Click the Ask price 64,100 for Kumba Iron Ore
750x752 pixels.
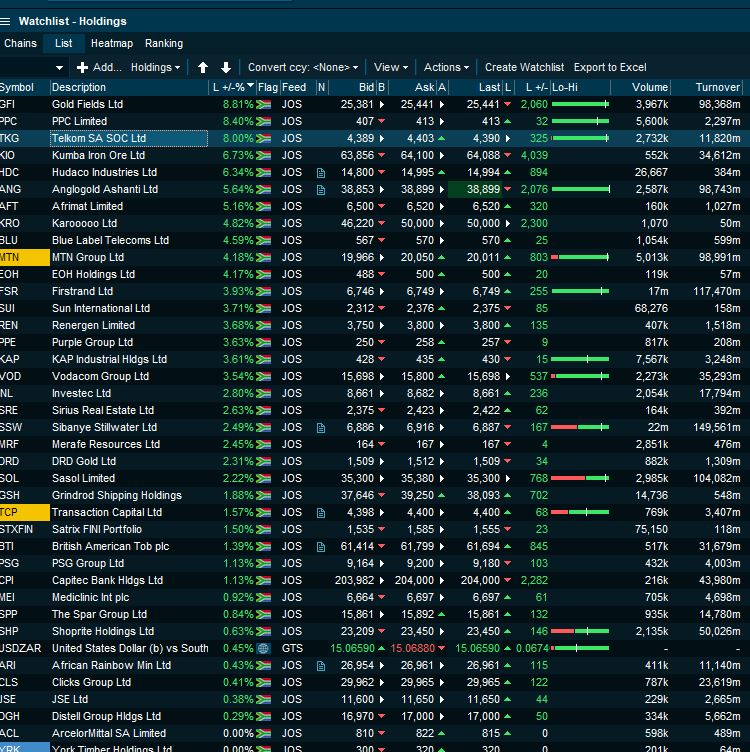pos(417,155)
